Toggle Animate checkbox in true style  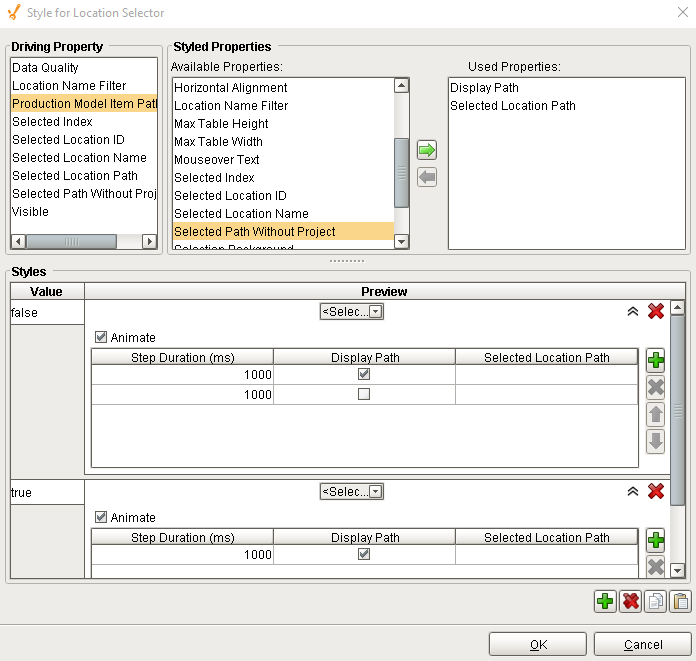tap(101, 517)
